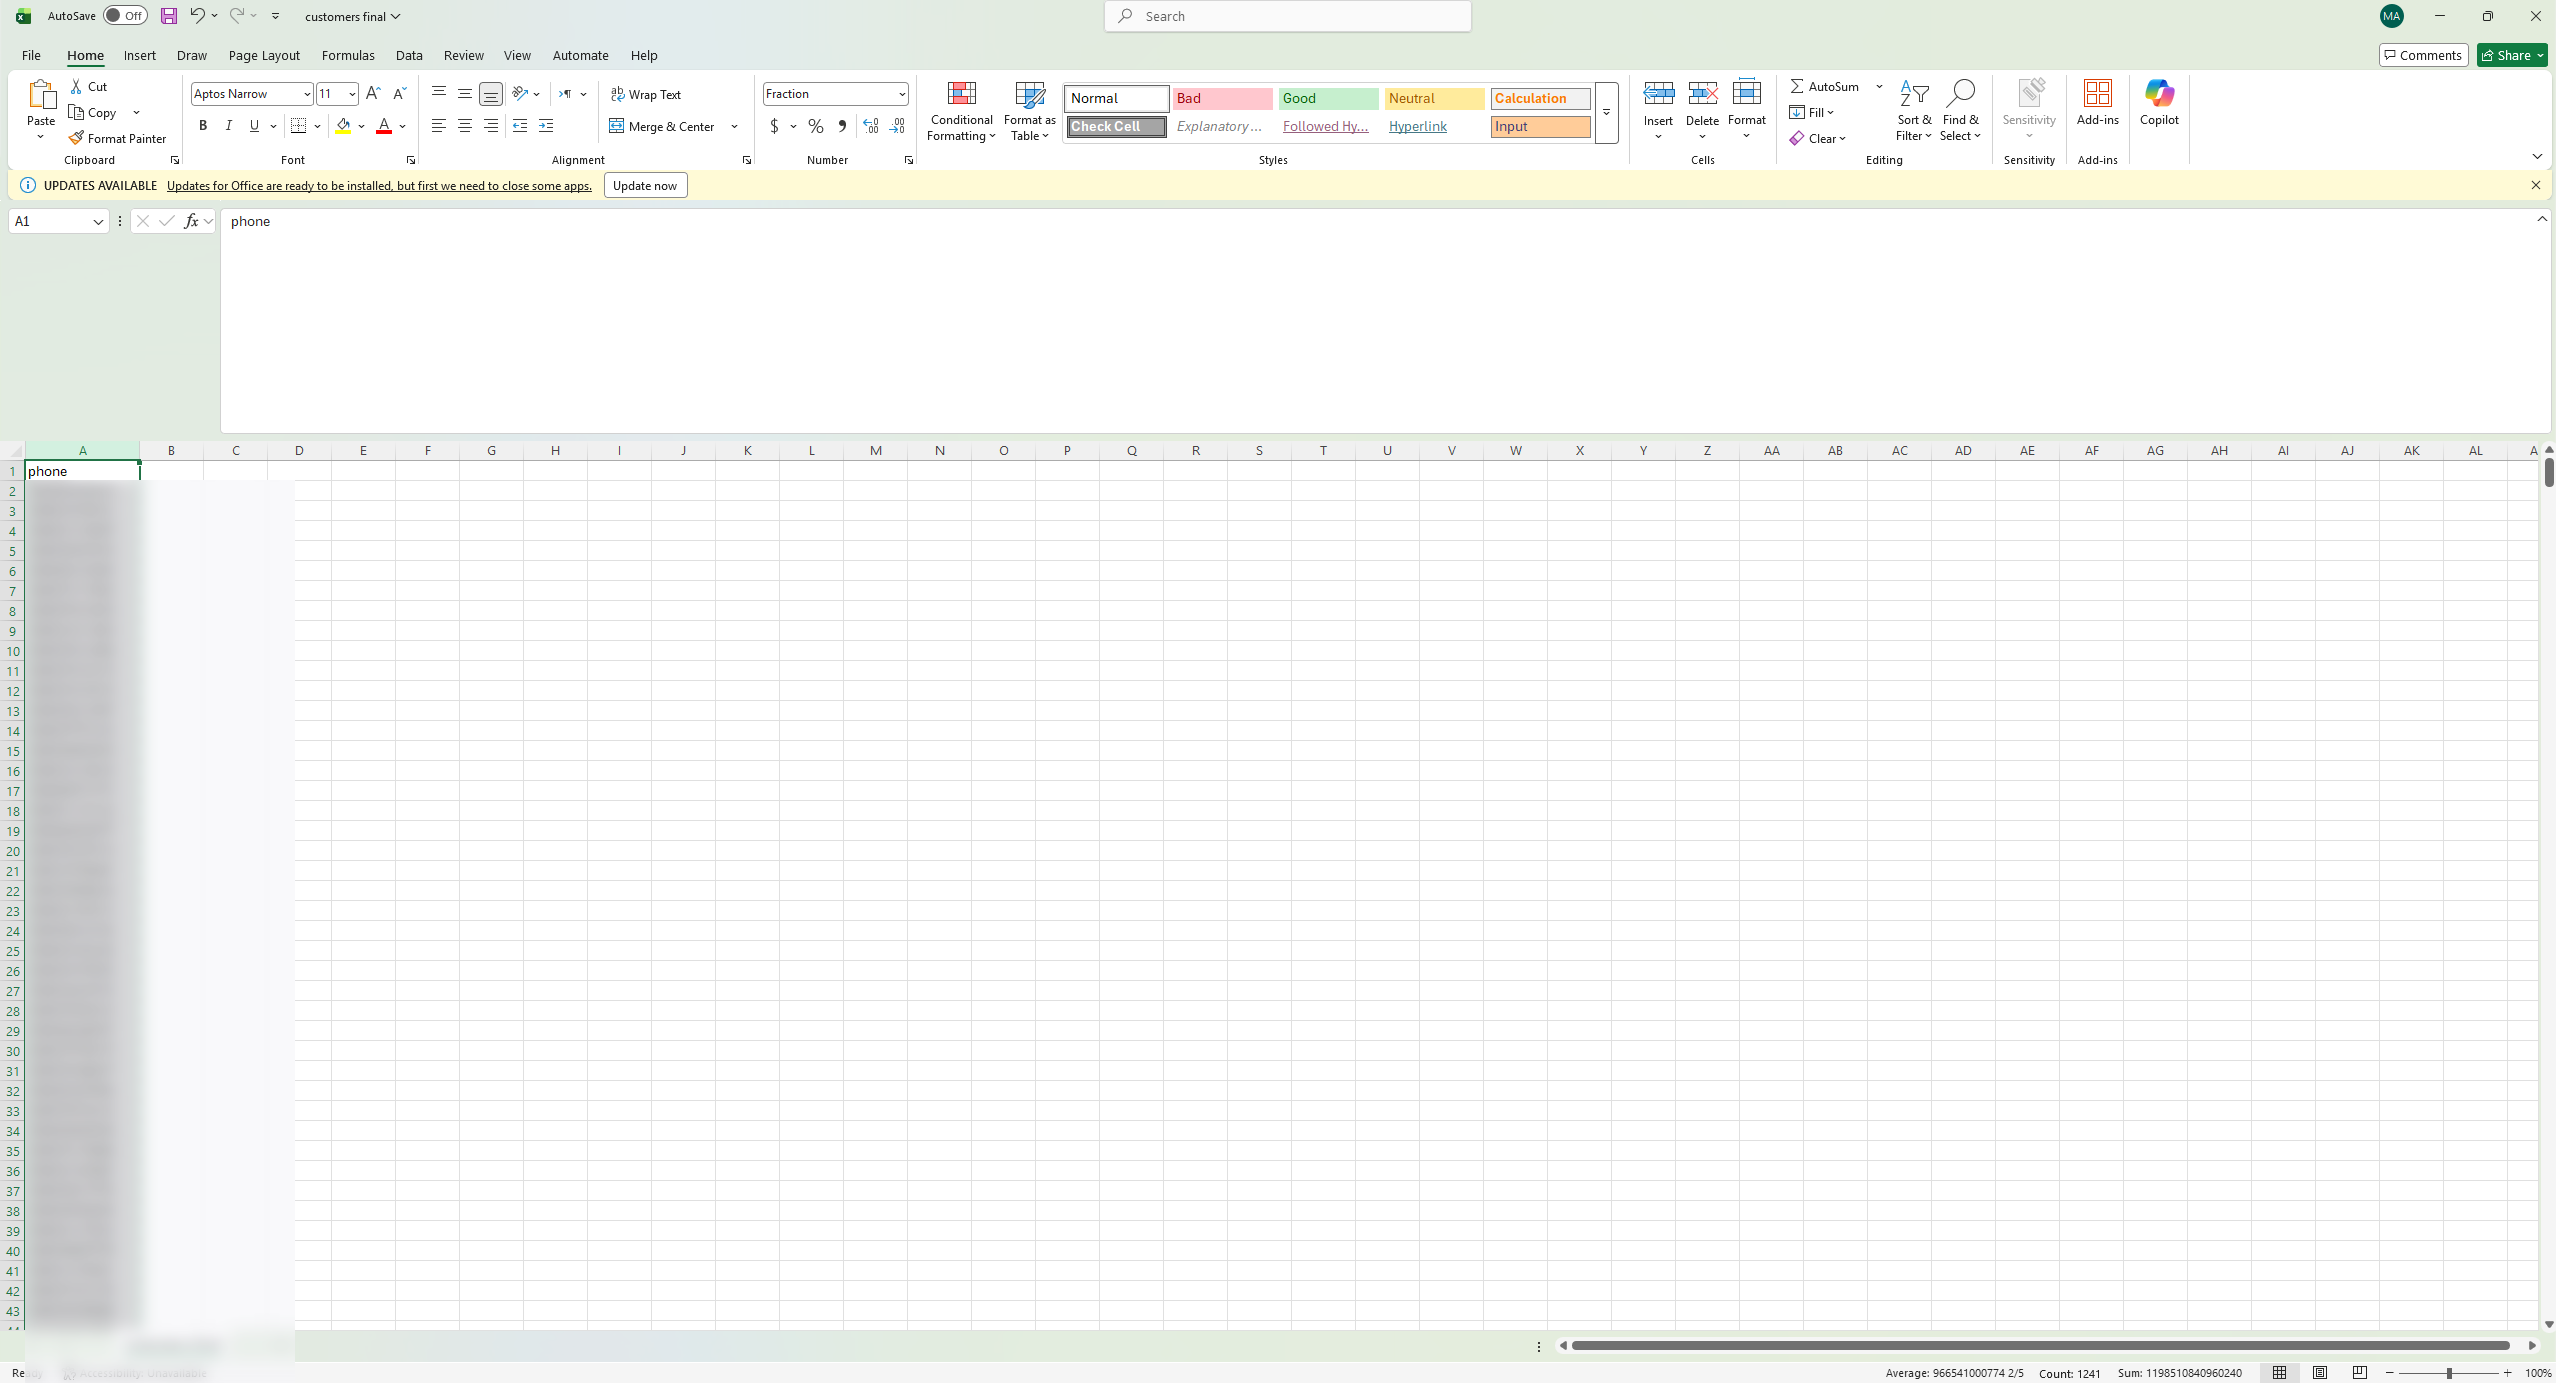Decrease font size with smaller A icon
The image size is (2556, 1383).
(399, 93)
